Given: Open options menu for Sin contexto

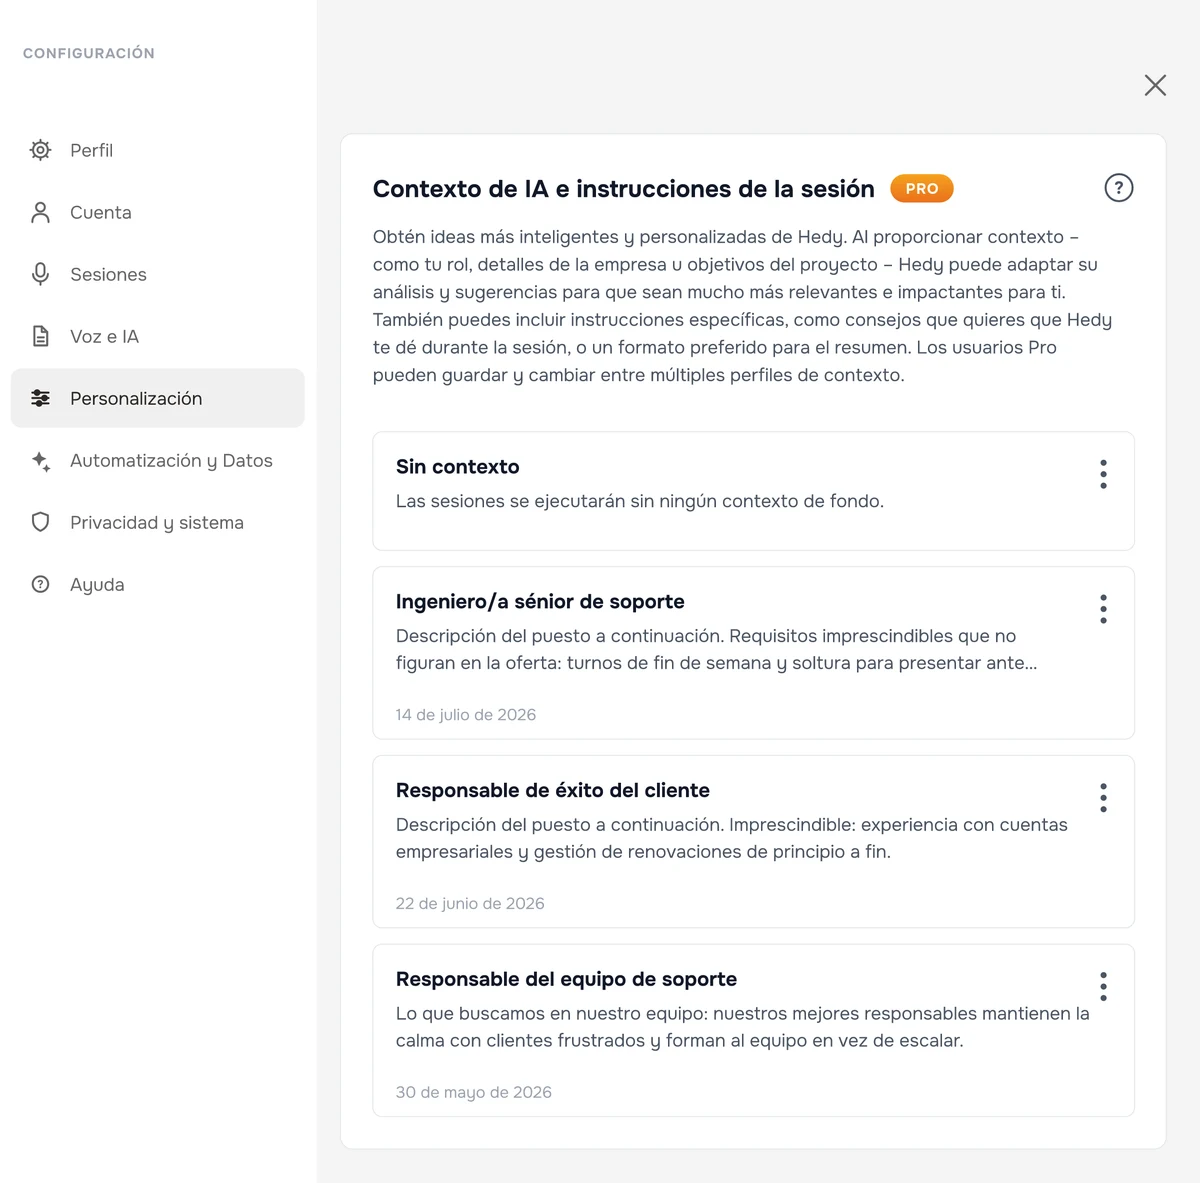Looking at the screenshot, I should click(1103, 474).
